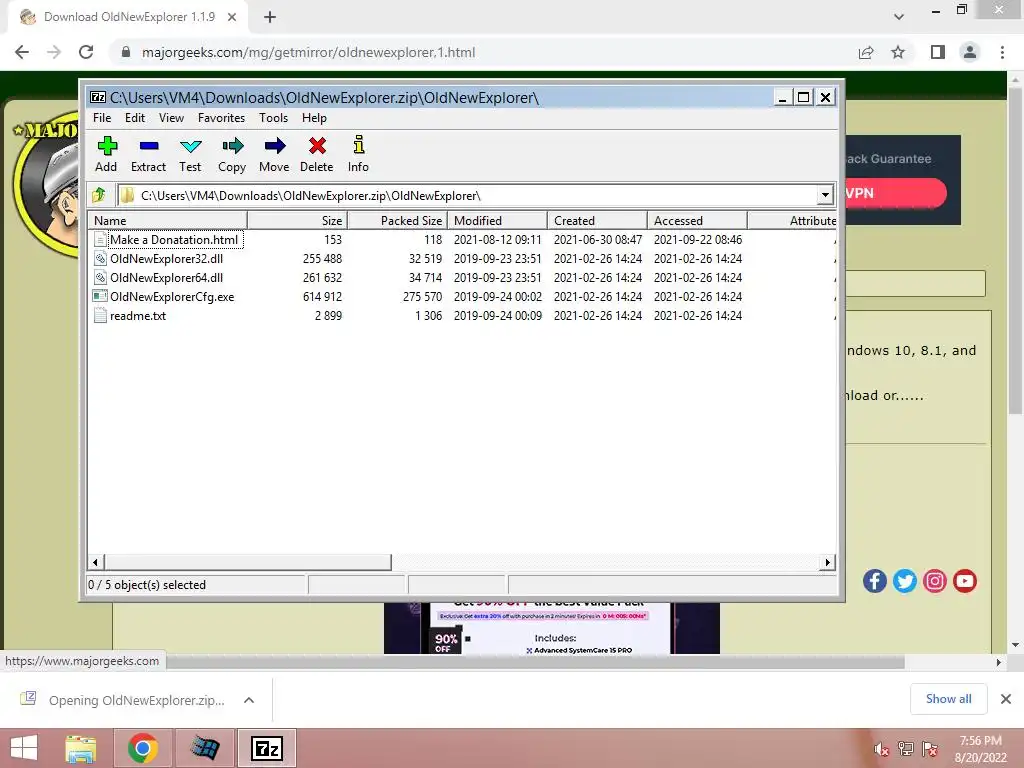Toggle Chrome side panel
The width and height of the screenshot is (1024, 768).
tap(938, 52)
